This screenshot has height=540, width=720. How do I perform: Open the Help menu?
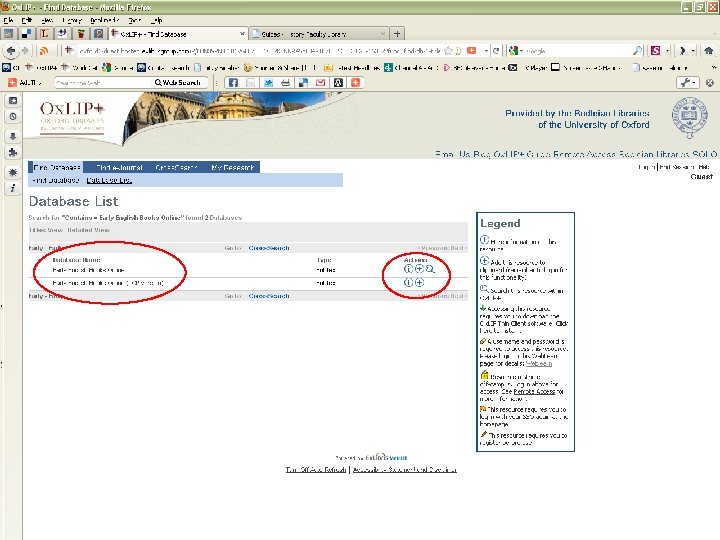(x=157, y=20)
